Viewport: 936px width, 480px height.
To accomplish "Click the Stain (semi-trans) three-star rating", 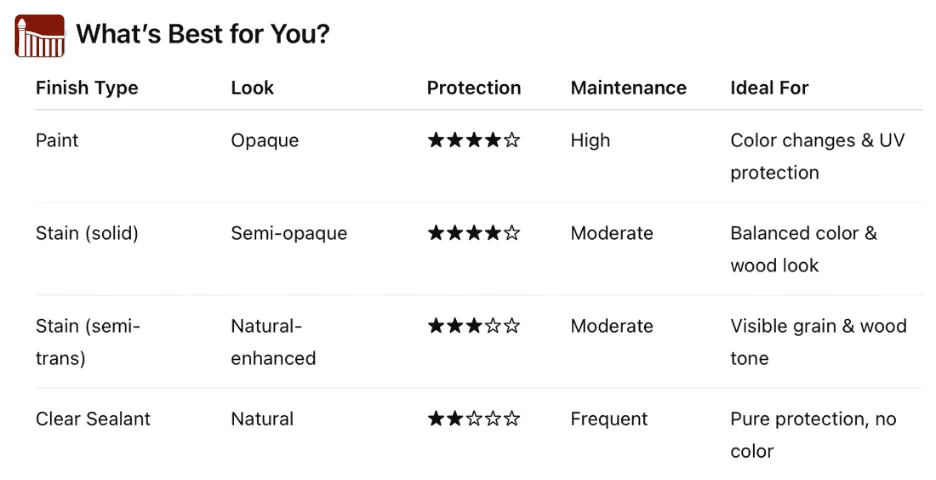I will tap(474, 326).
